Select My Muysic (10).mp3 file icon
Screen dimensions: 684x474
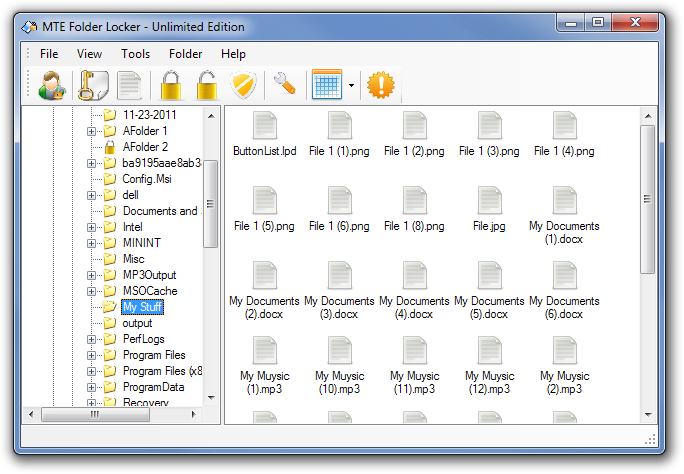[340, 351]
